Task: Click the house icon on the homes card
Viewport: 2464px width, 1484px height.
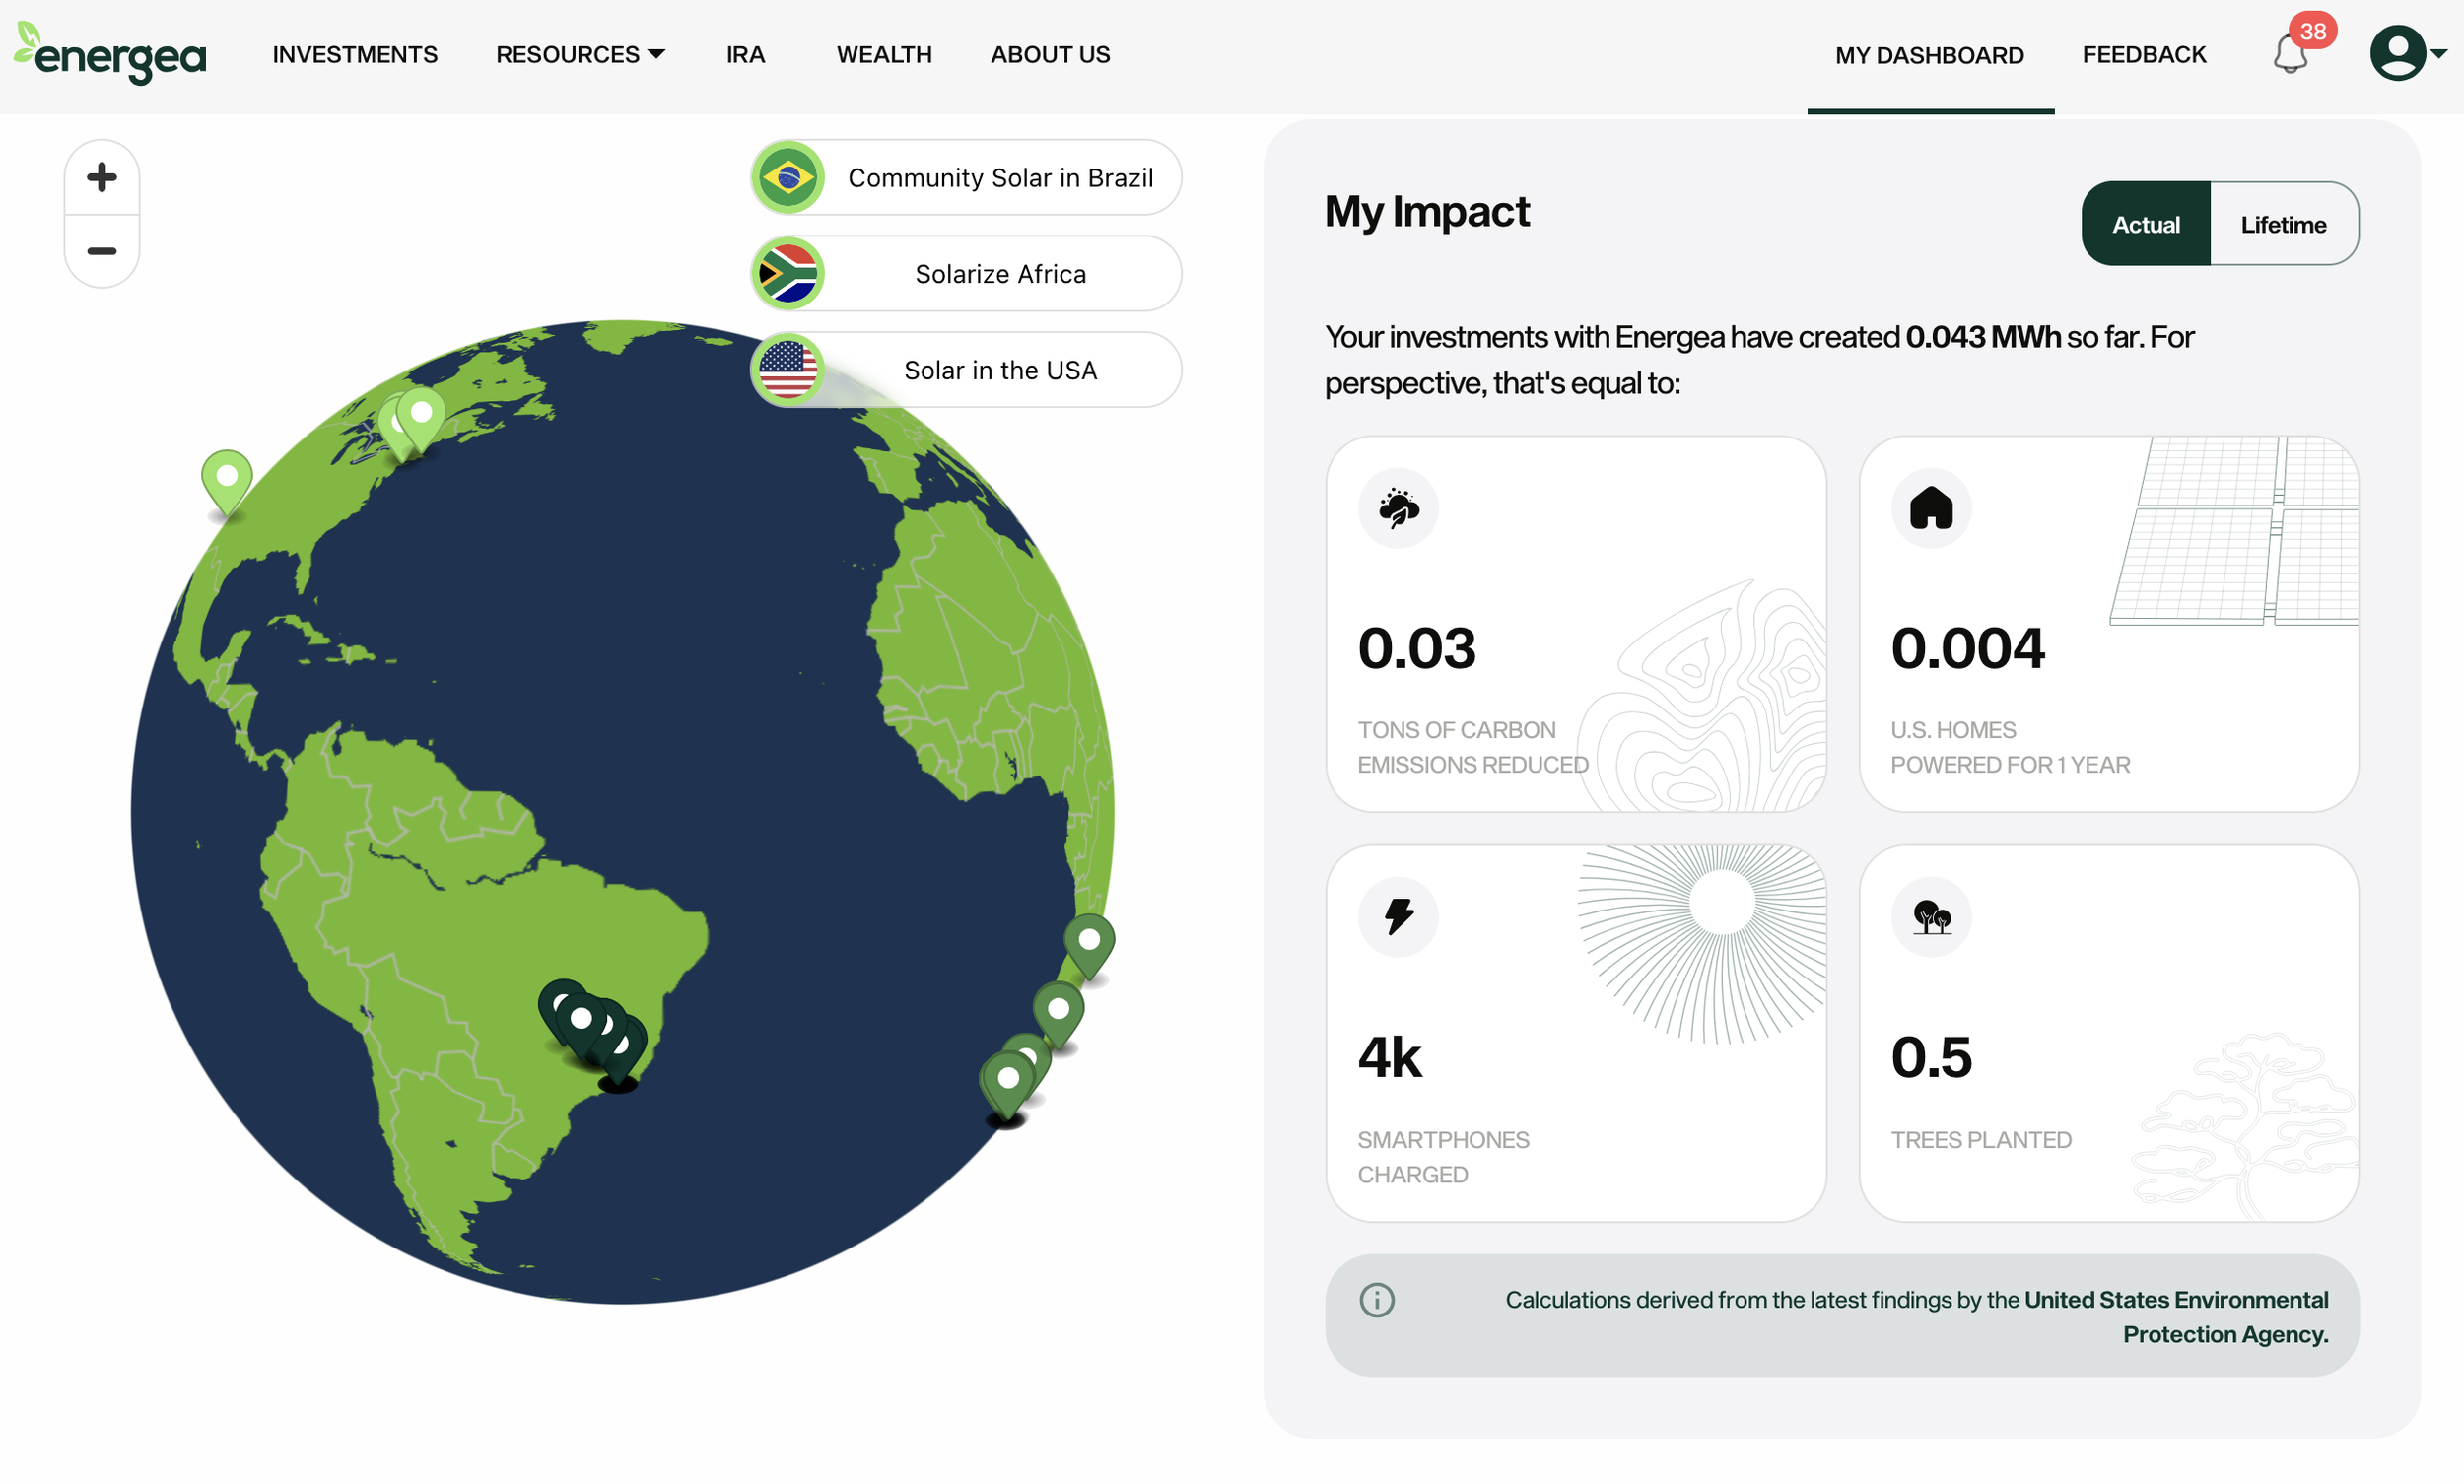Action: coord(1931,508)
